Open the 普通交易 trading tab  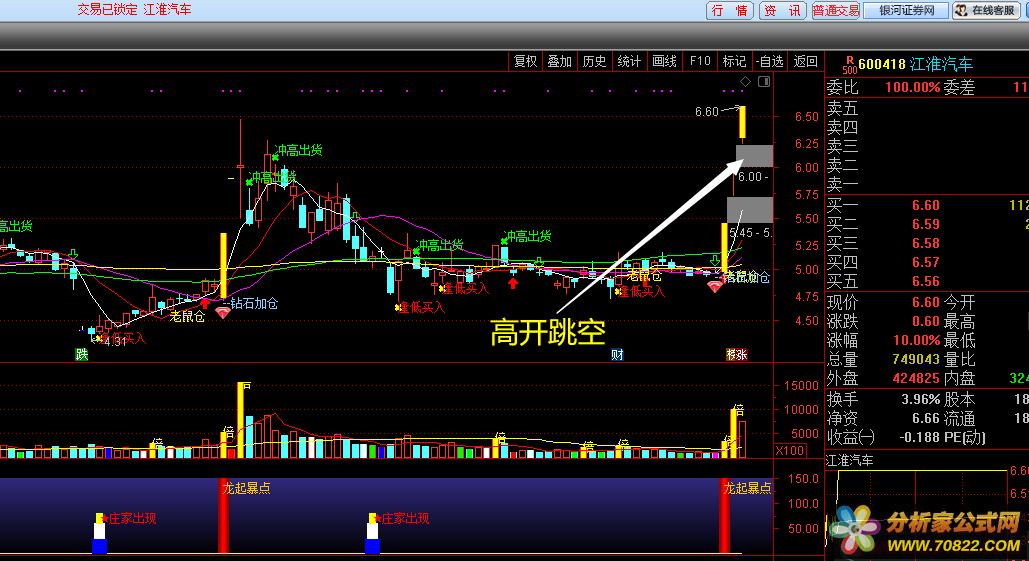point(835,10)
